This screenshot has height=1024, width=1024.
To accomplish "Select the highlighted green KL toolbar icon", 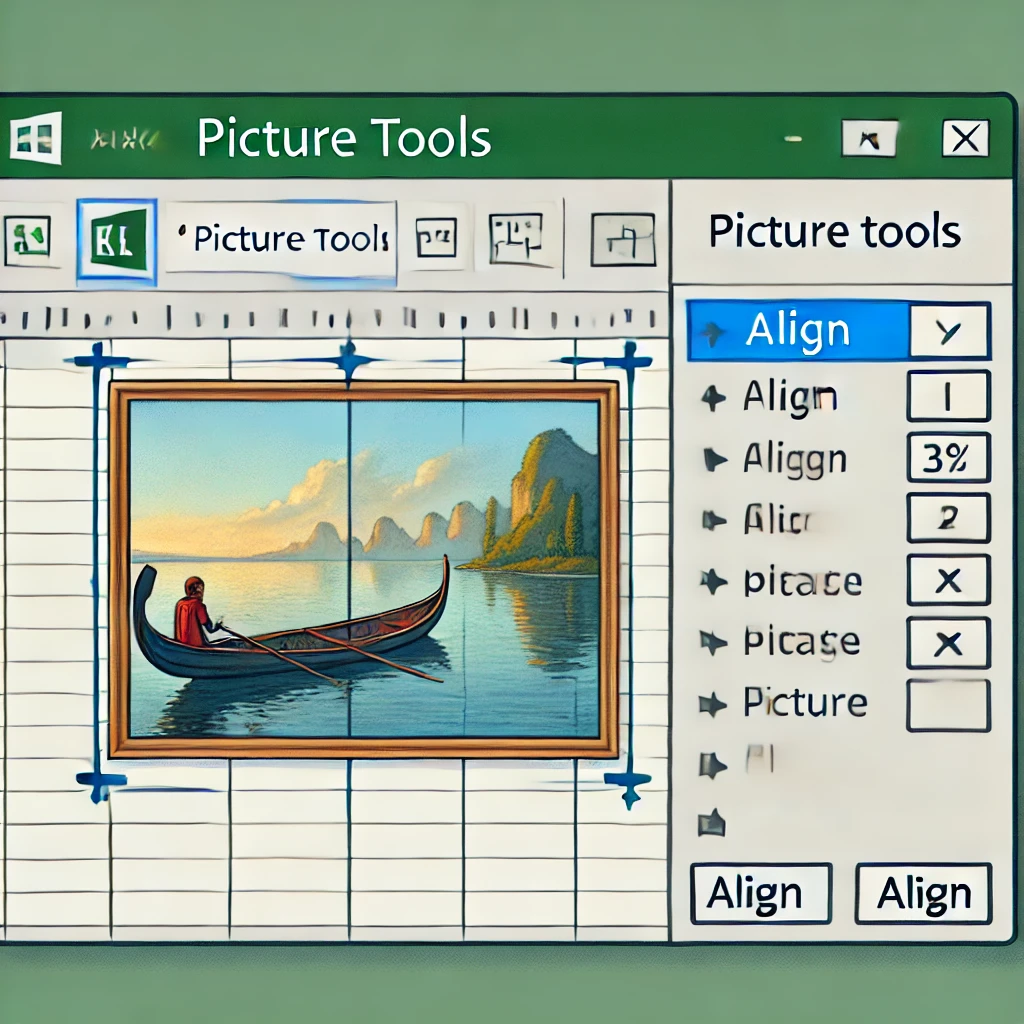I will [117, 241].
